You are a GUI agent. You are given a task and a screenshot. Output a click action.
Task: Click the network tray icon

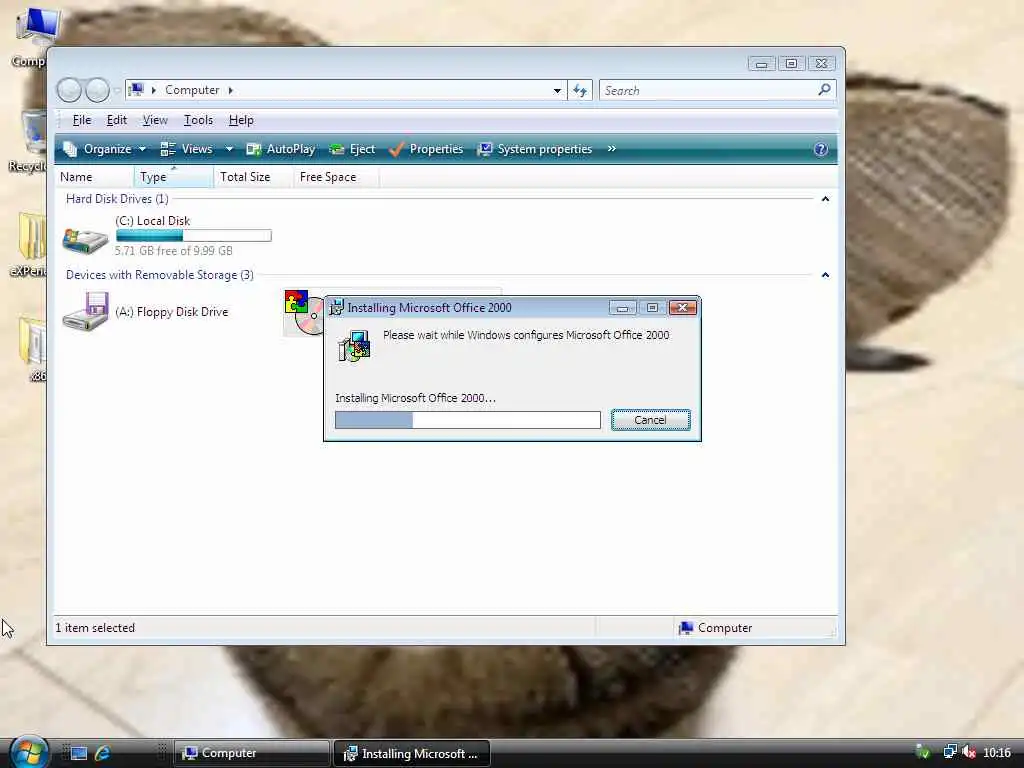click(950, 752)
